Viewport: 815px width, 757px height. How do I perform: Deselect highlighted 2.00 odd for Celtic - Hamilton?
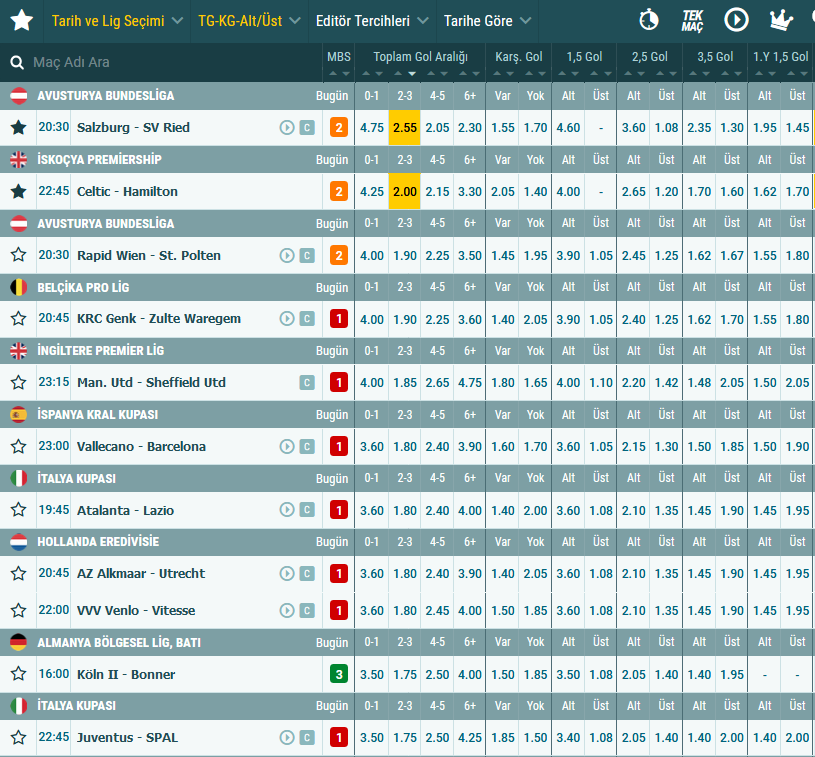404,191
